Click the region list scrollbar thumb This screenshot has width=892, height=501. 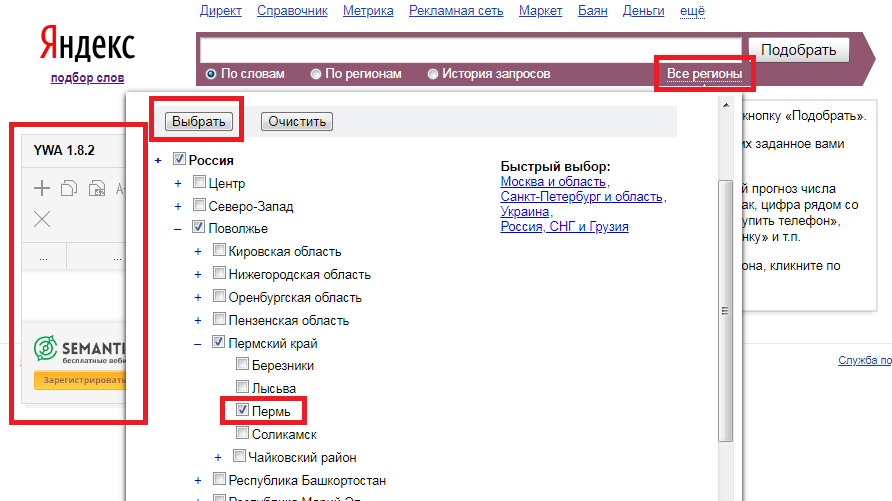click(x=725, y=310)
